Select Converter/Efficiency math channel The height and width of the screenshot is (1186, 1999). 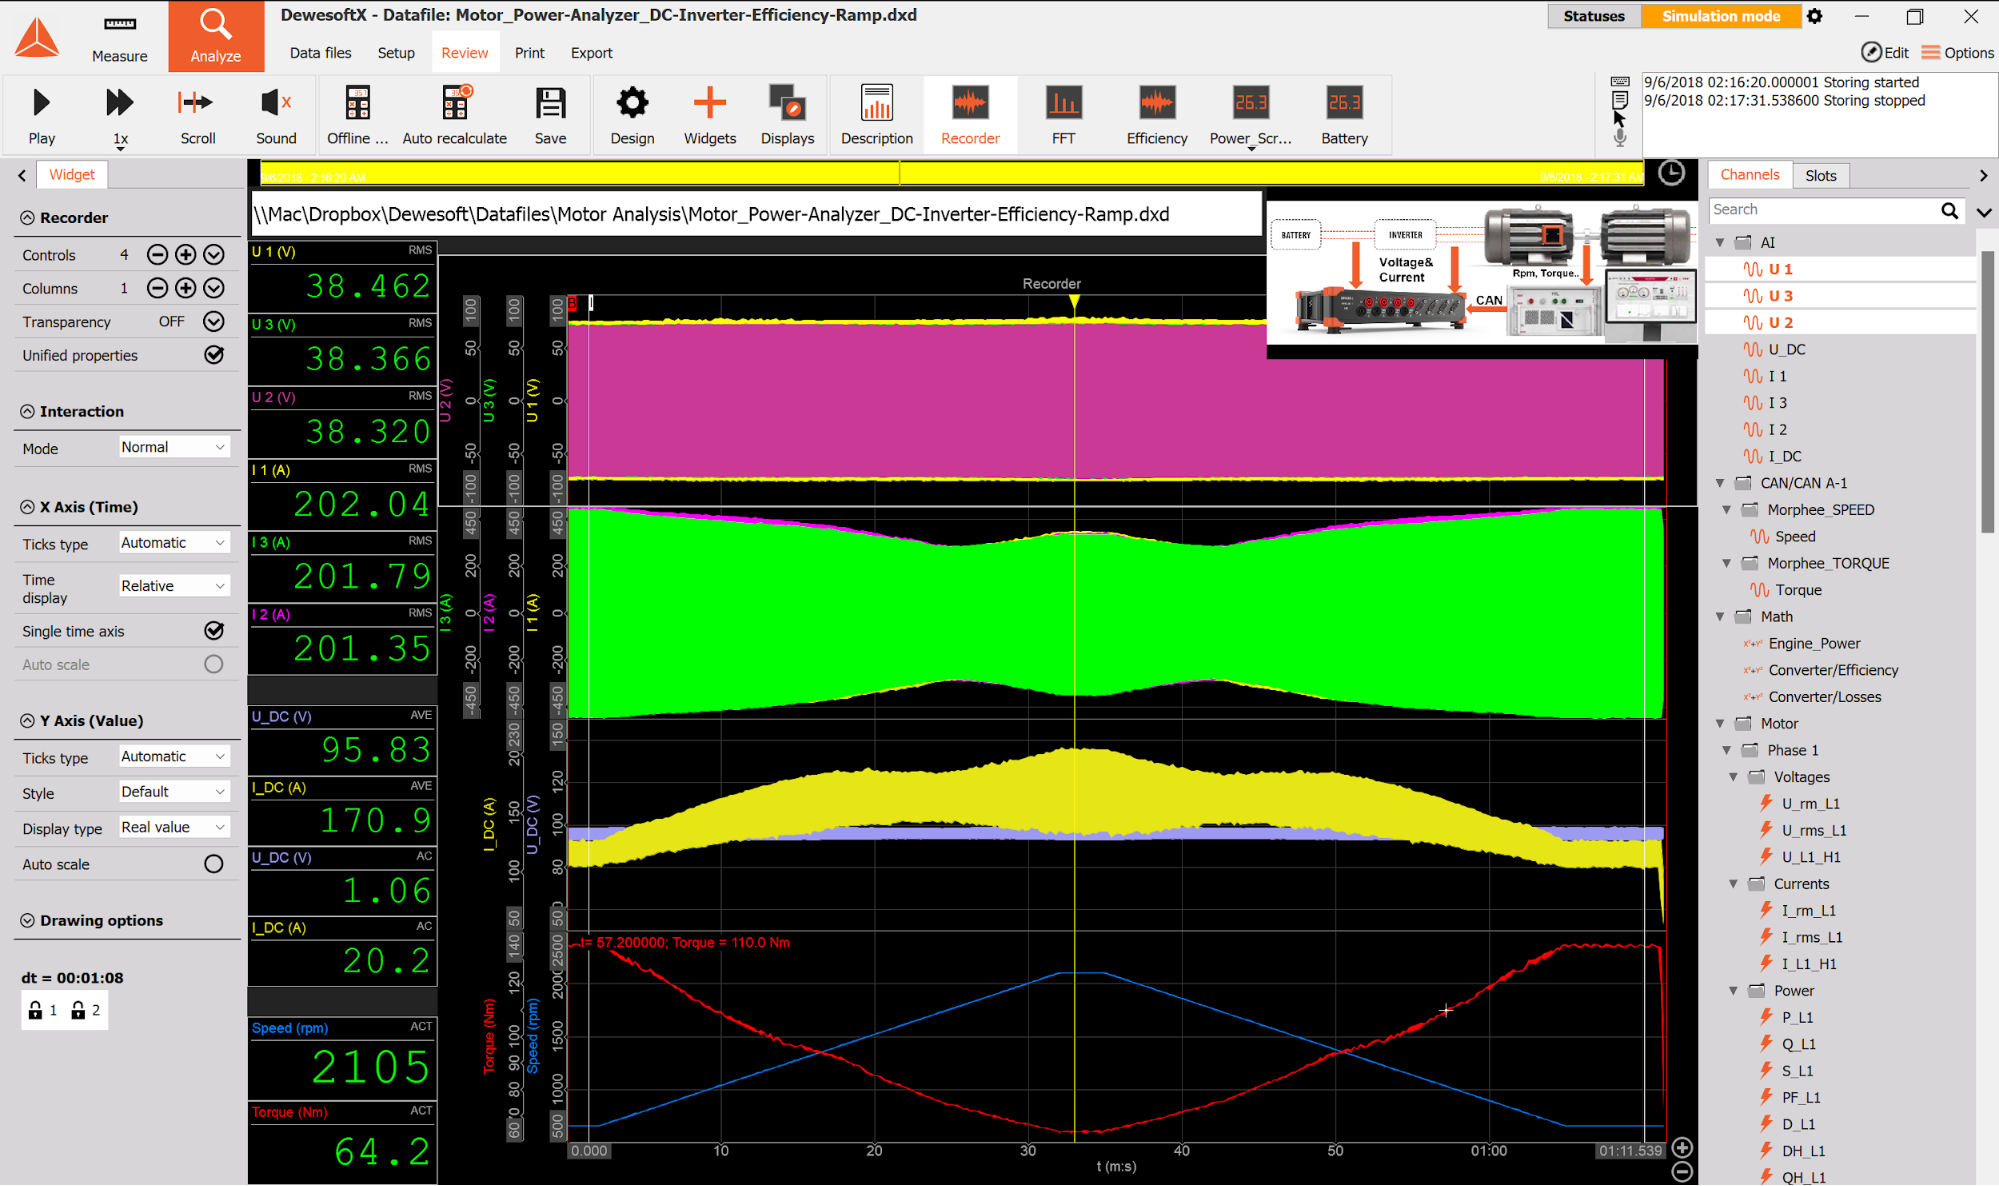click(1832, 670)
